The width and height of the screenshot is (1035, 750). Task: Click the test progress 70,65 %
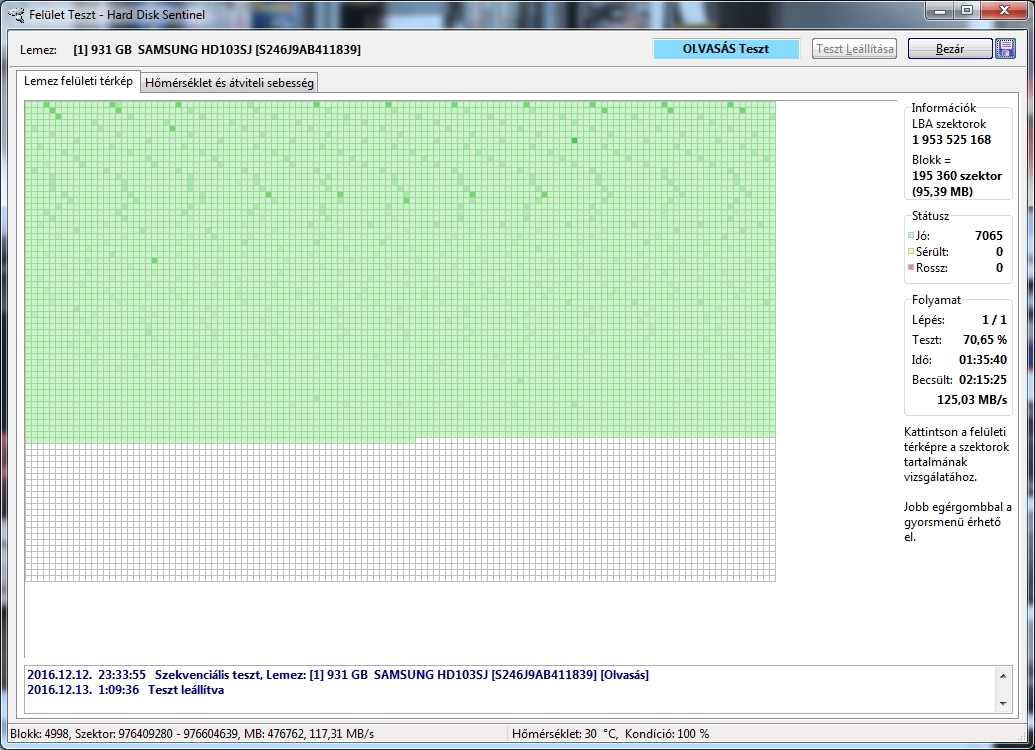coord(985,340)
